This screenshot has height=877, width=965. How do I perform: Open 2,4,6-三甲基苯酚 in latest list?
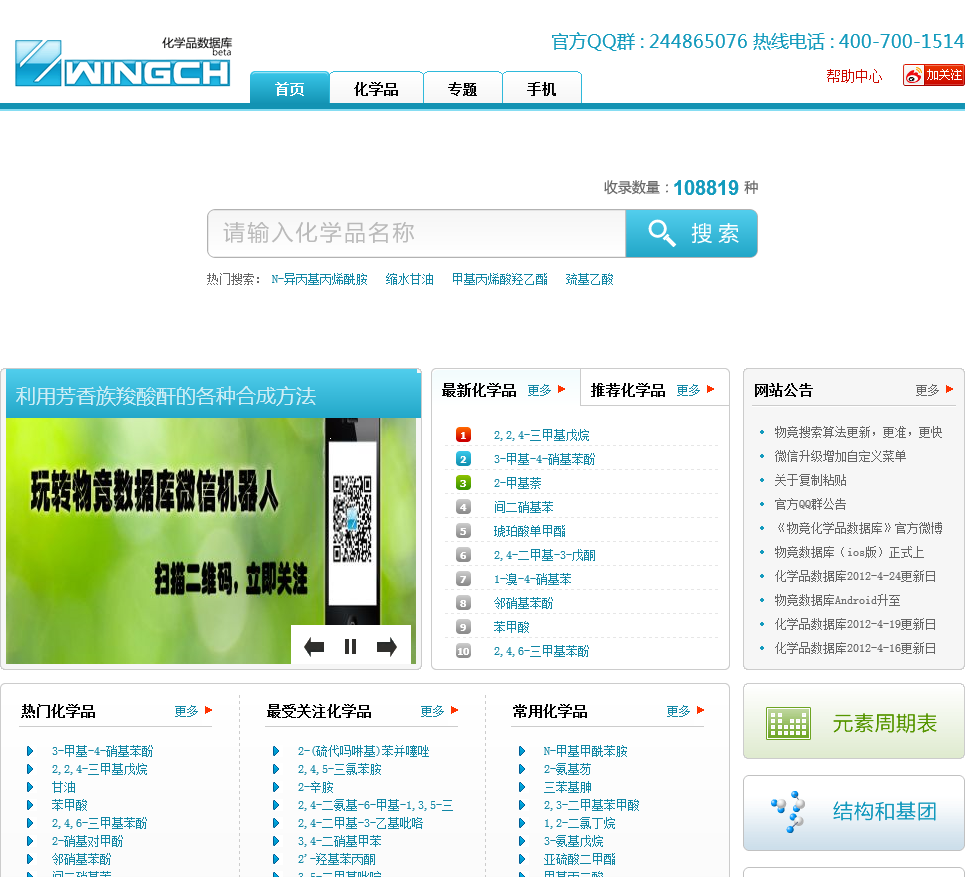(541, 651)
